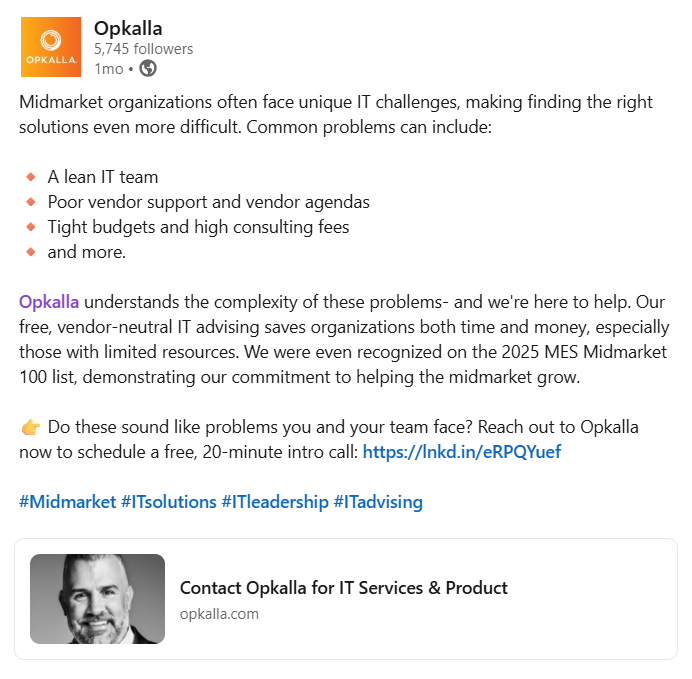Click the pointing hand emoji

[30, 427]
